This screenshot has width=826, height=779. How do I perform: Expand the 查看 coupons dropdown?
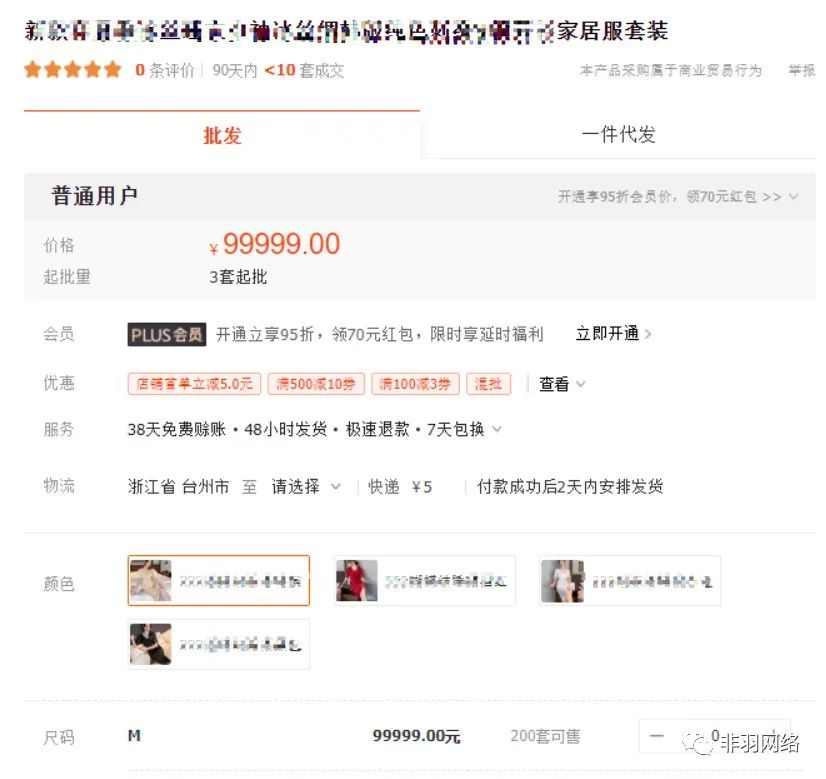[562, 384]
